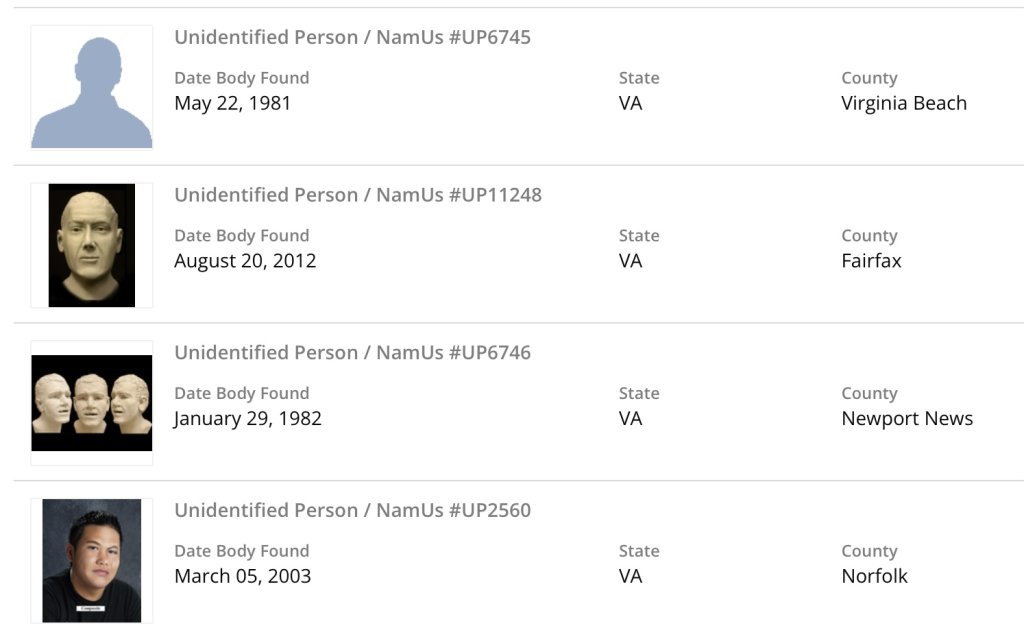This screenshot has height=628, width=1024.
Task: Select the Virginia Beach county value
Action: click(904, 103)
